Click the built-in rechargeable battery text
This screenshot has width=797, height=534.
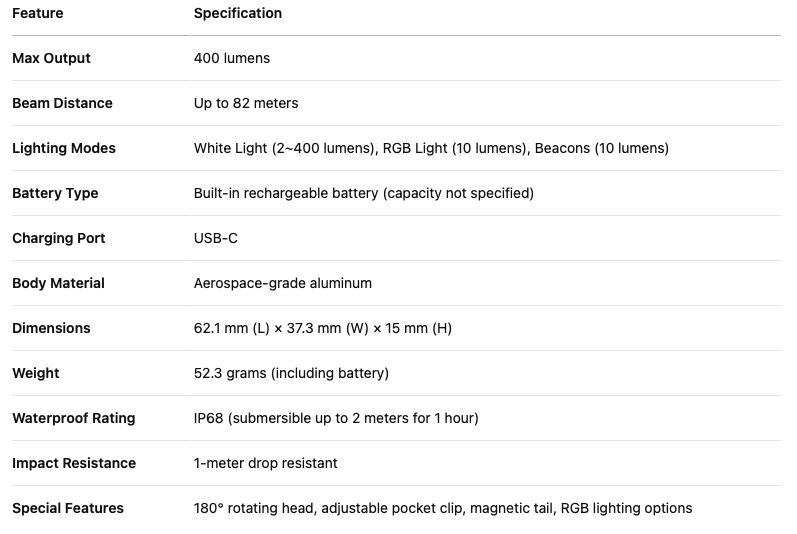click(363, 193)
